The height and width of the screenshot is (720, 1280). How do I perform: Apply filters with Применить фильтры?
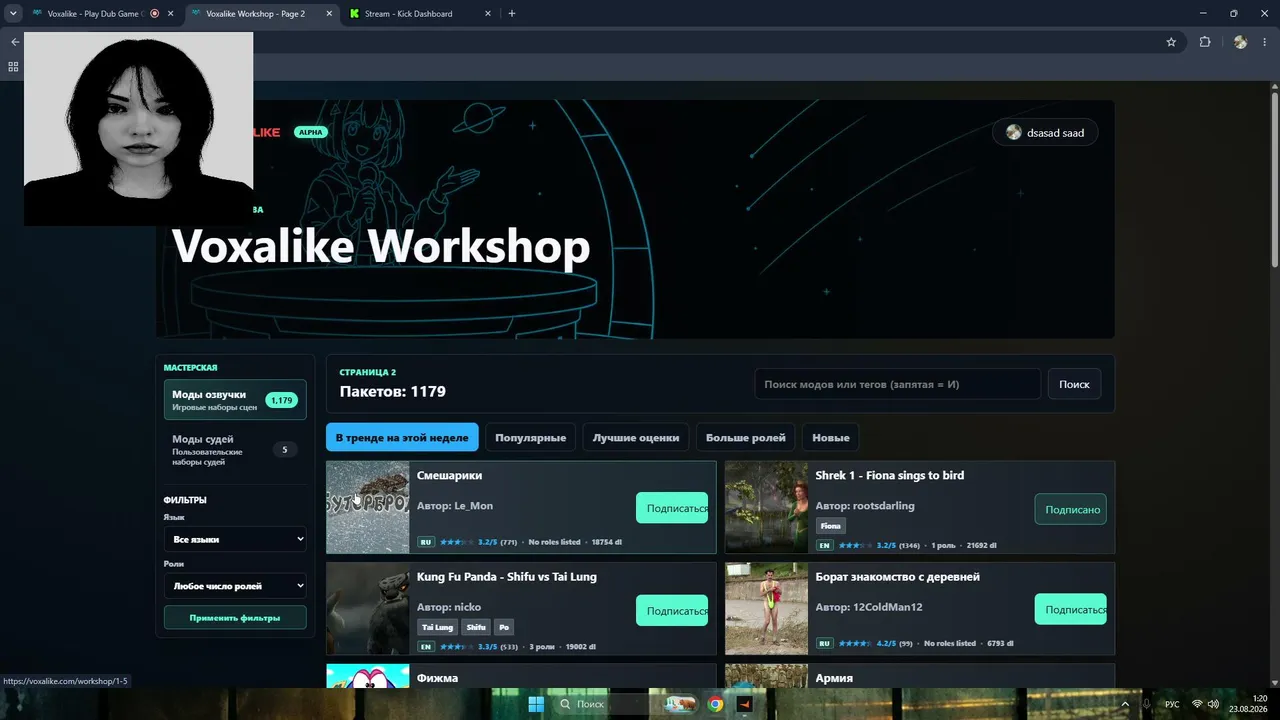[235, 618]
